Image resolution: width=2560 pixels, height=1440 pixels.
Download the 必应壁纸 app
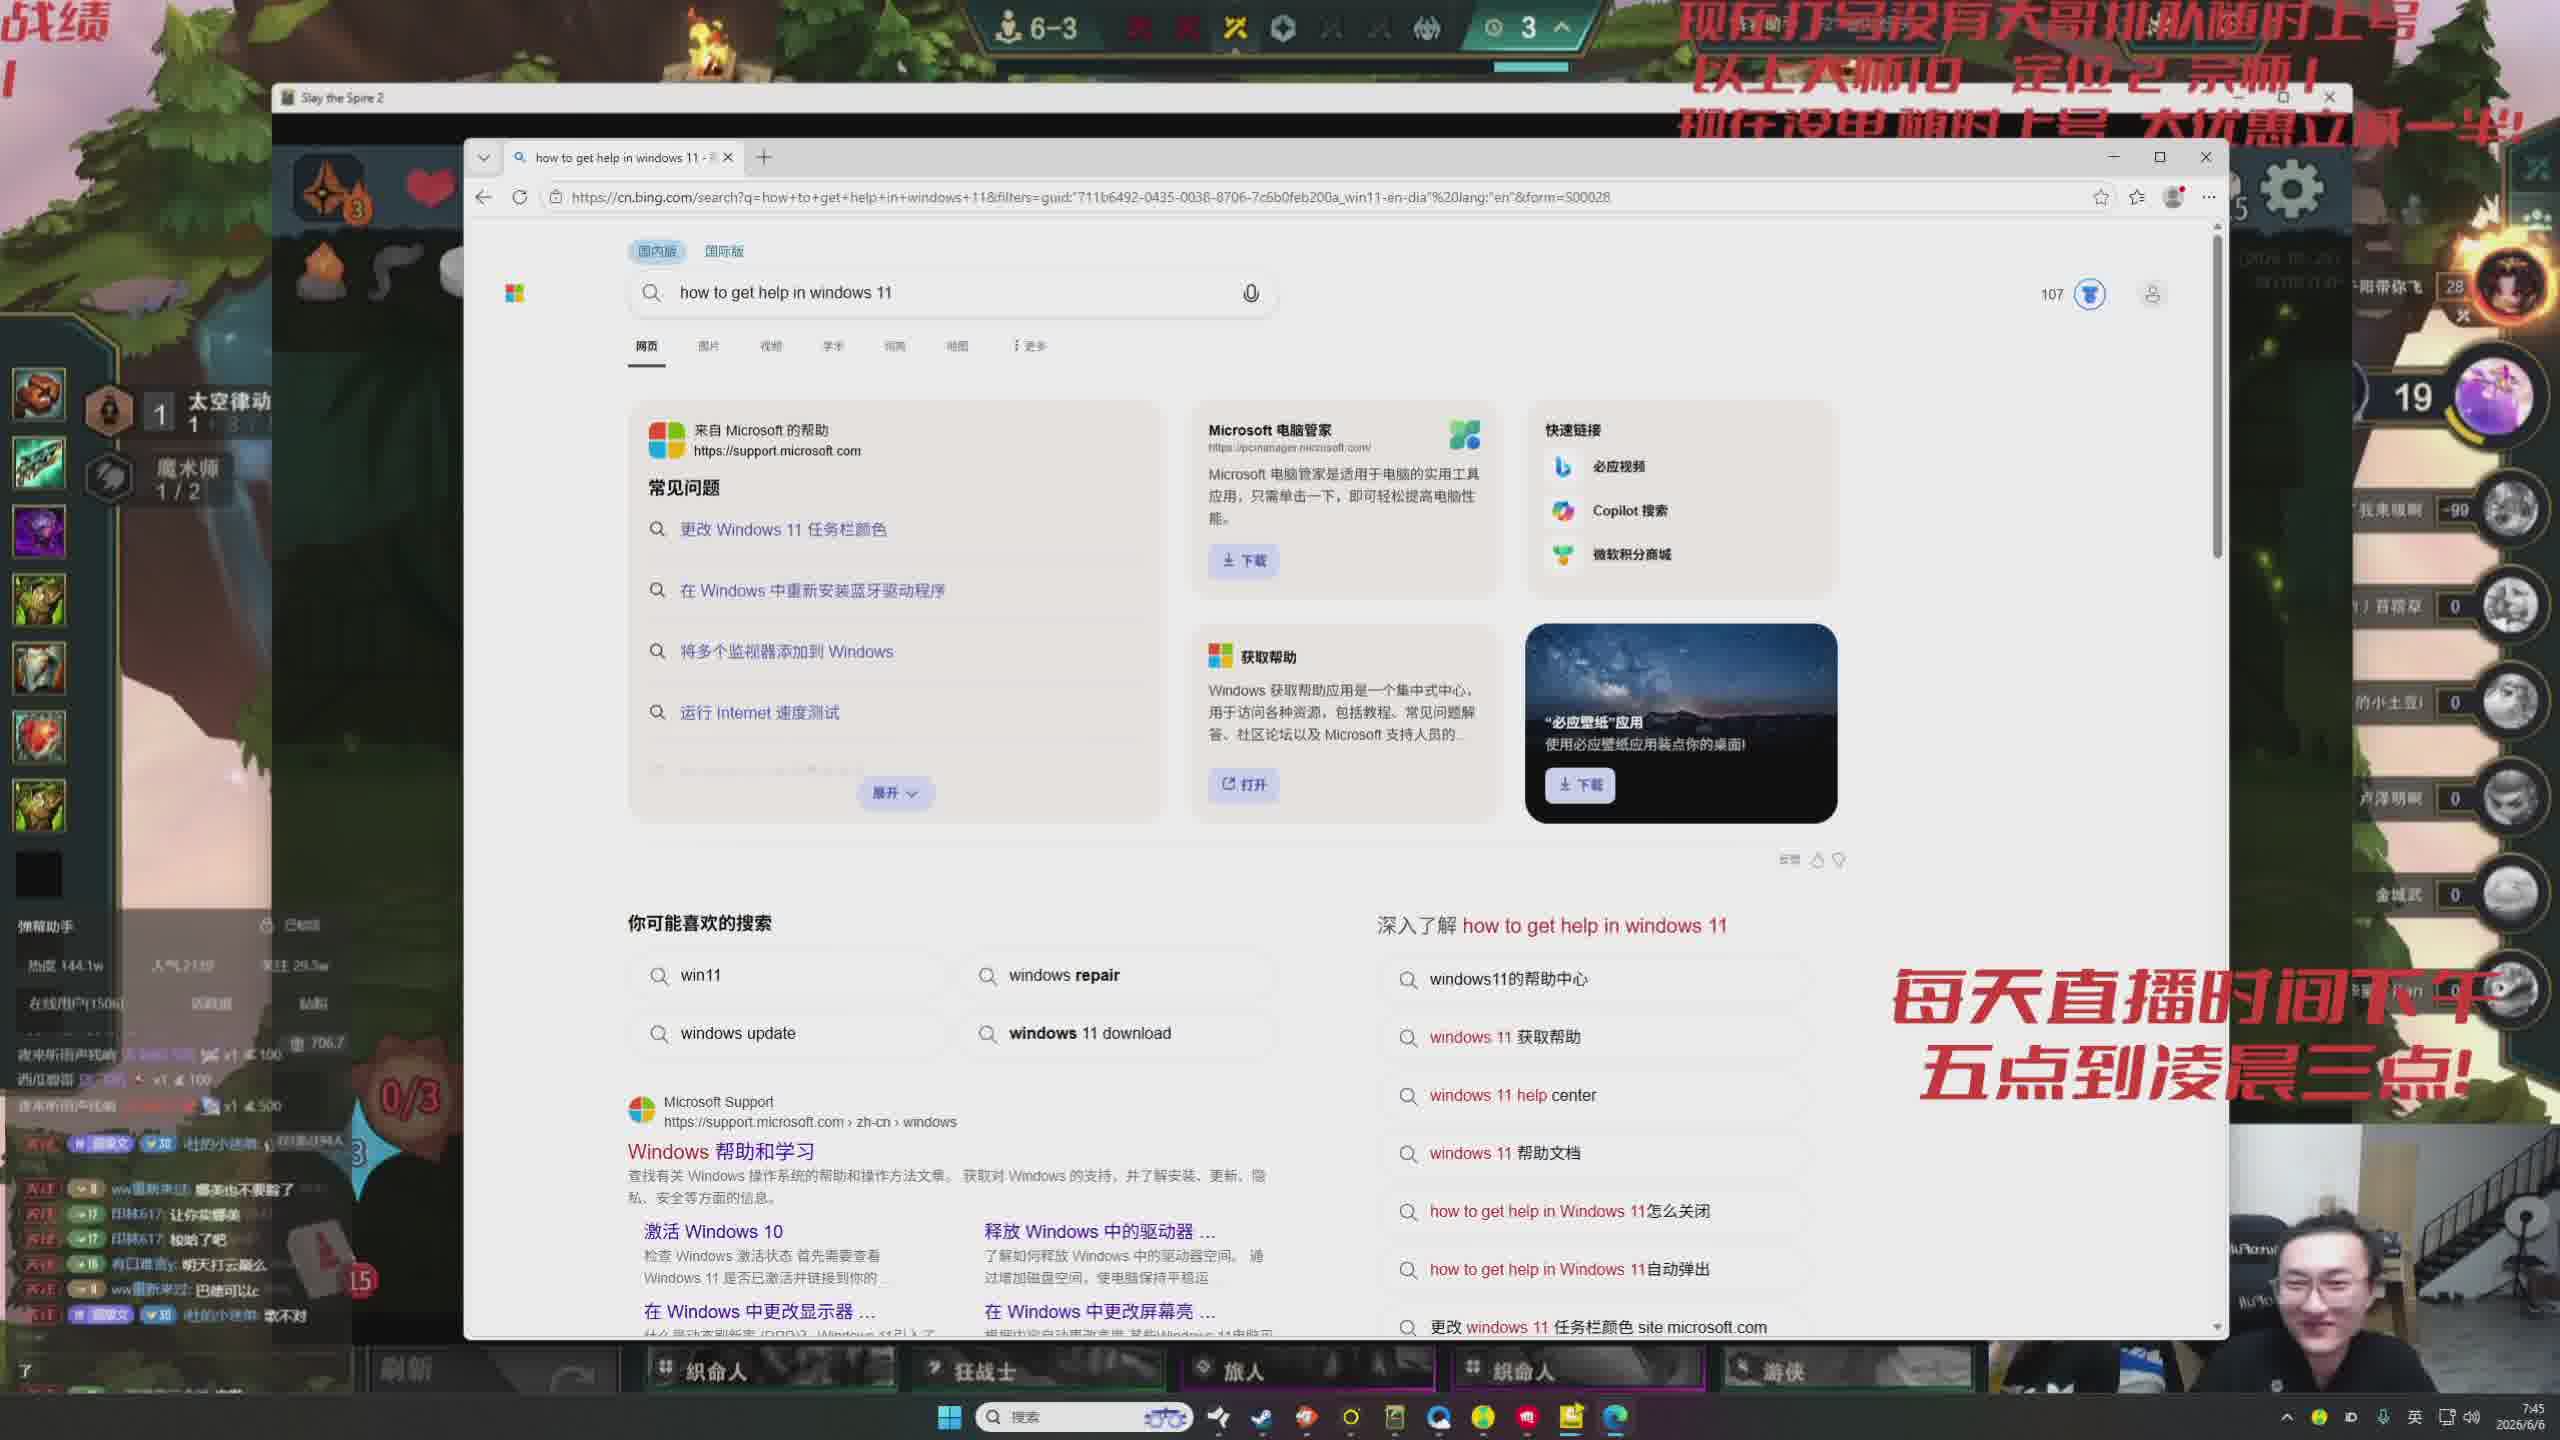click(x=1580, y=785)
